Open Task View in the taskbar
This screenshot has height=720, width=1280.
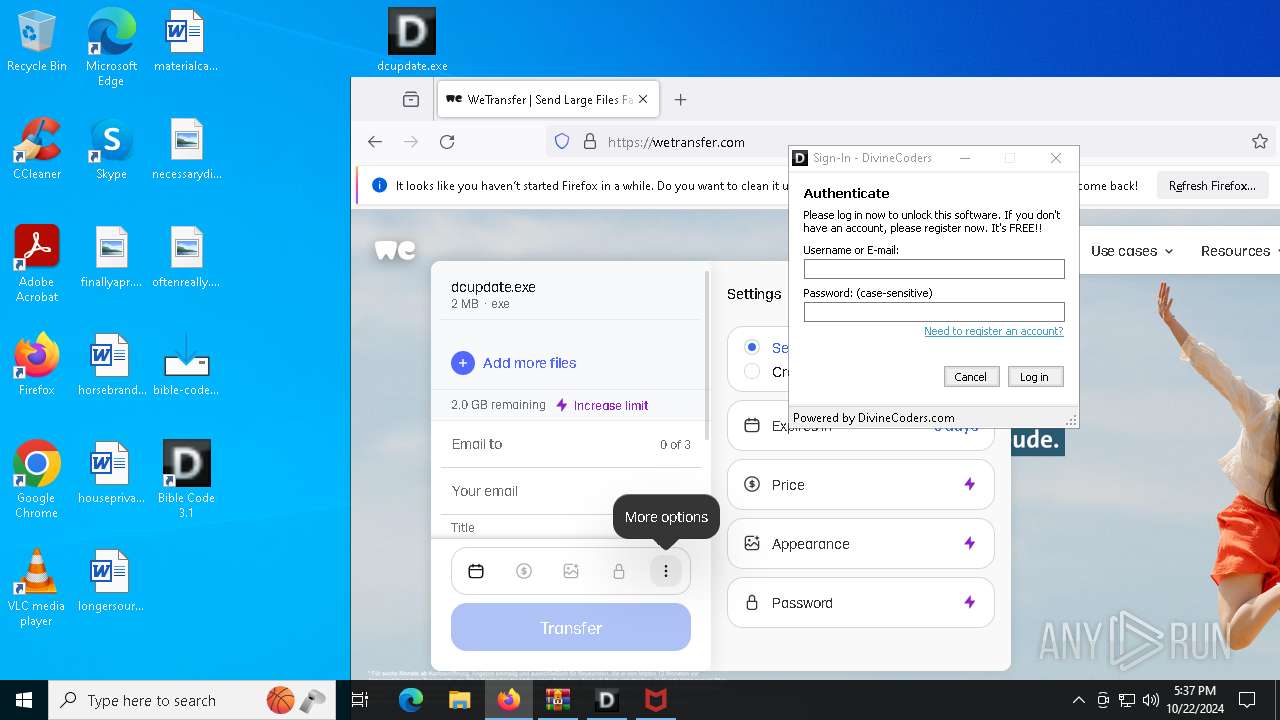click(361, 700)
